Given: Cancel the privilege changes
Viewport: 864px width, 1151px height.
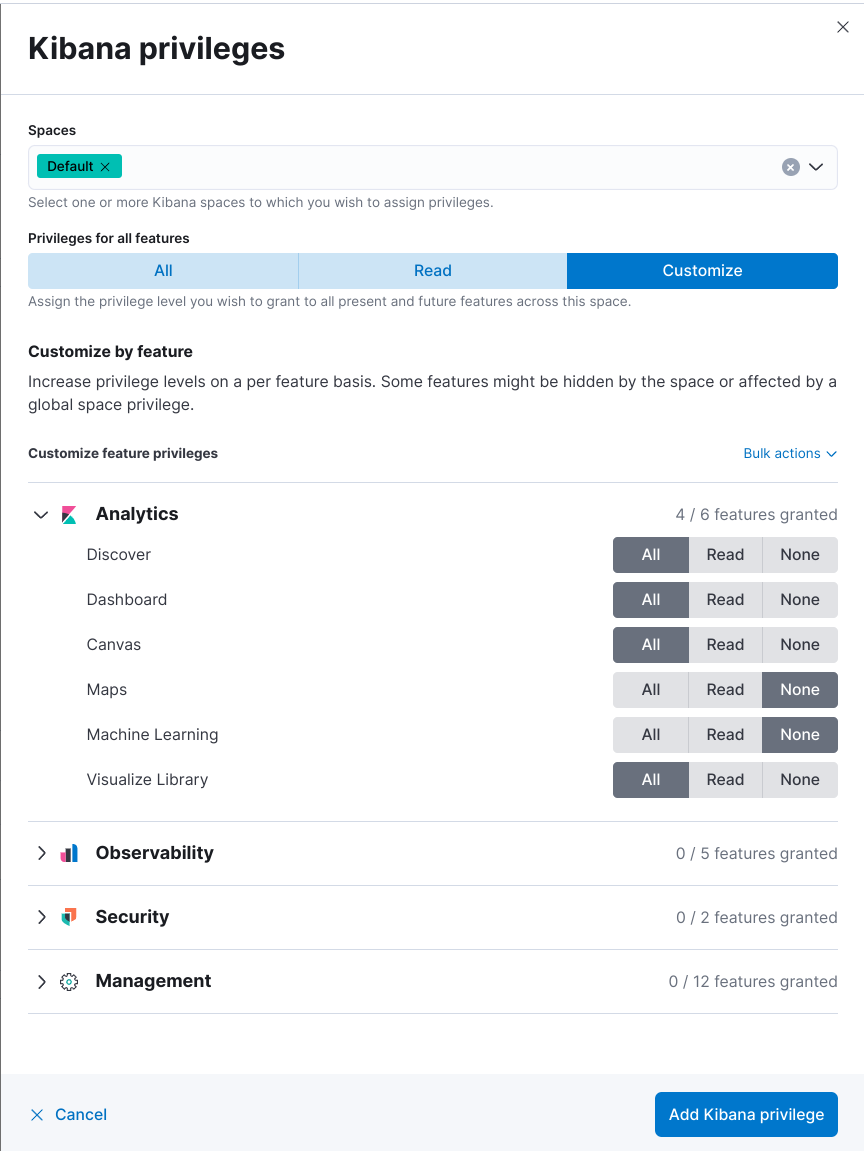Looking at the screenshot, I should [80, 1114].
